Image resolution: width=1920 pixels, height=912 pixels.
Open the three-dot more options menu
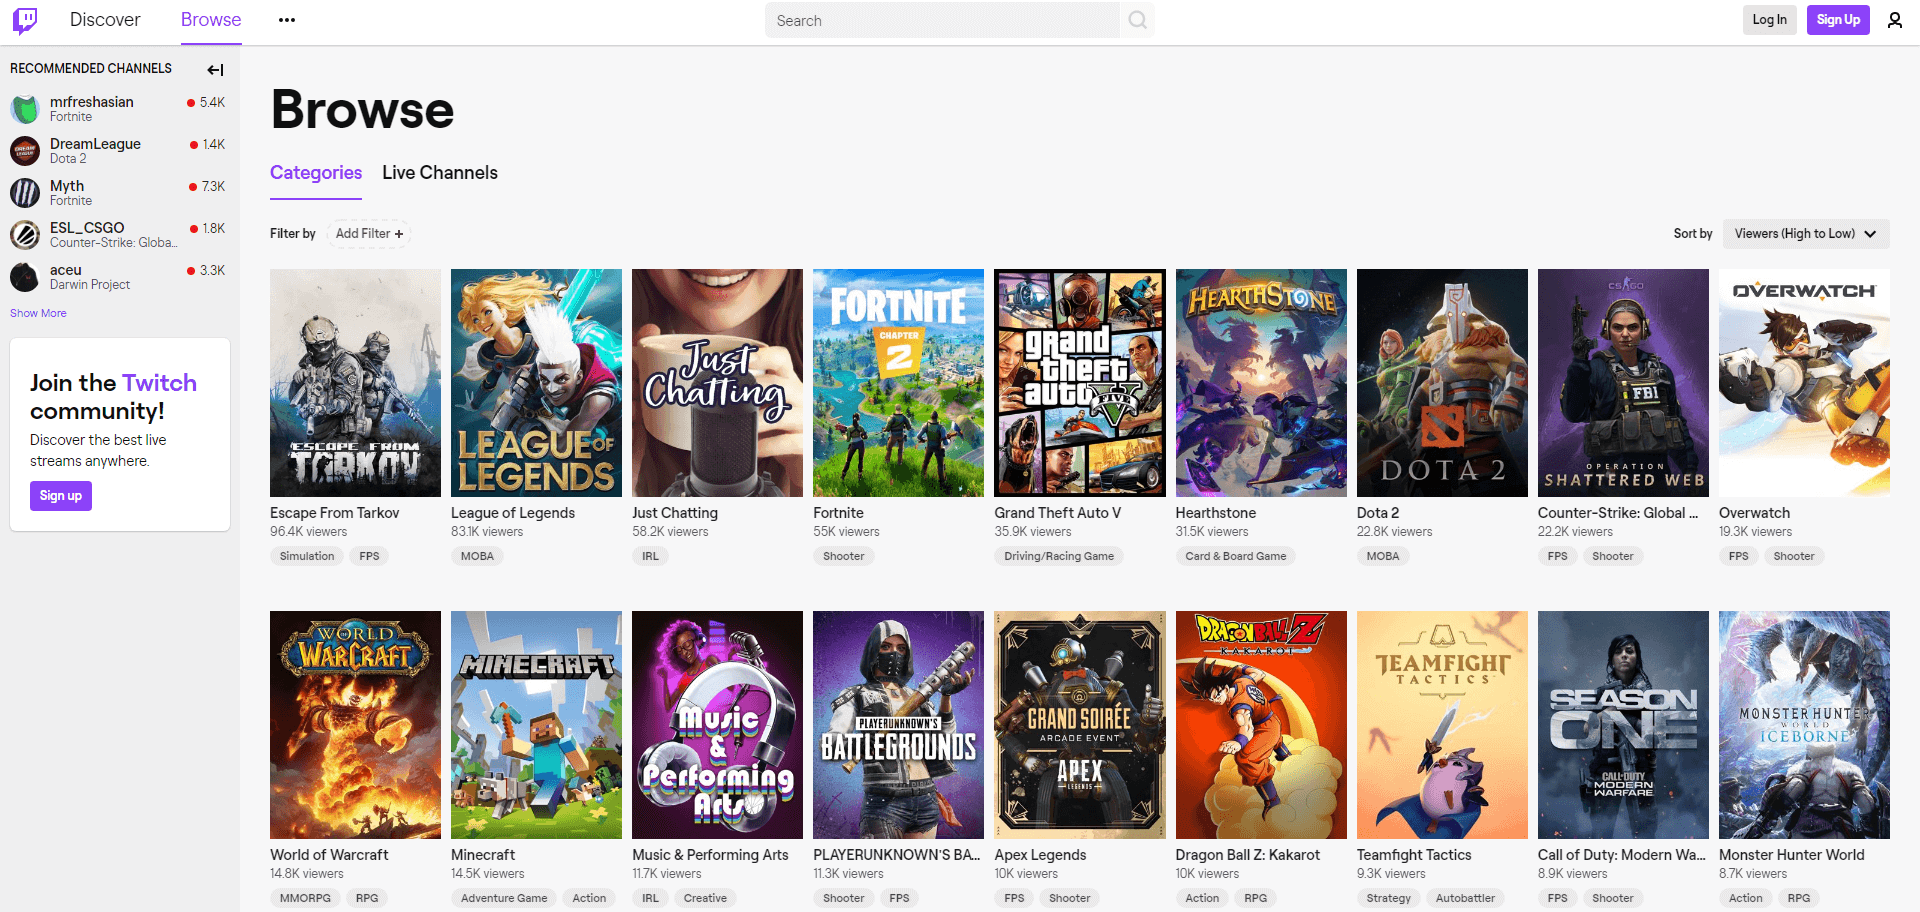(287, 20)
